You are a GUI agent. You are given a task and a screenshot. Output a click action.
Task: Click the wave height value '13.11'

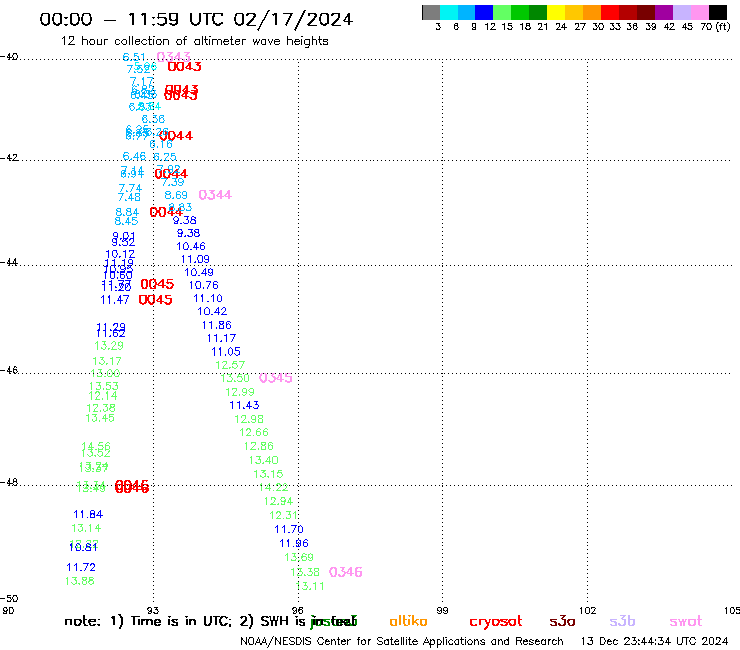tap(310, 587)
